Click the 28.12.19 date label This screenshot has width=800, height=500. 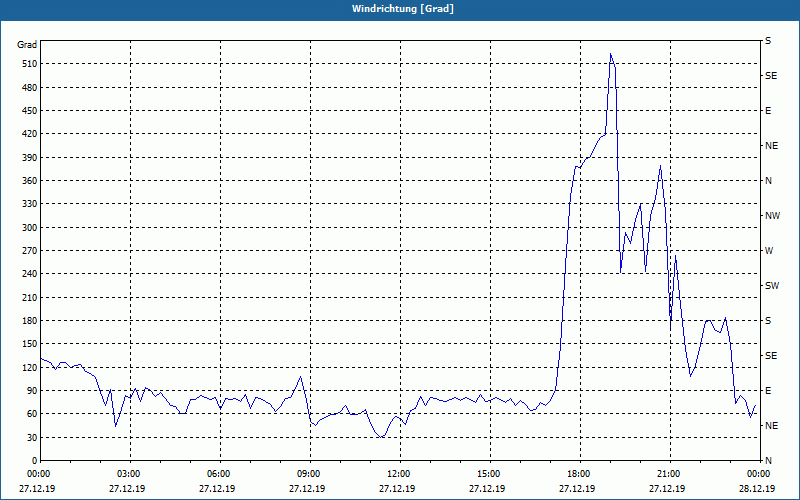pyautogui.click(x=757, y=488)
